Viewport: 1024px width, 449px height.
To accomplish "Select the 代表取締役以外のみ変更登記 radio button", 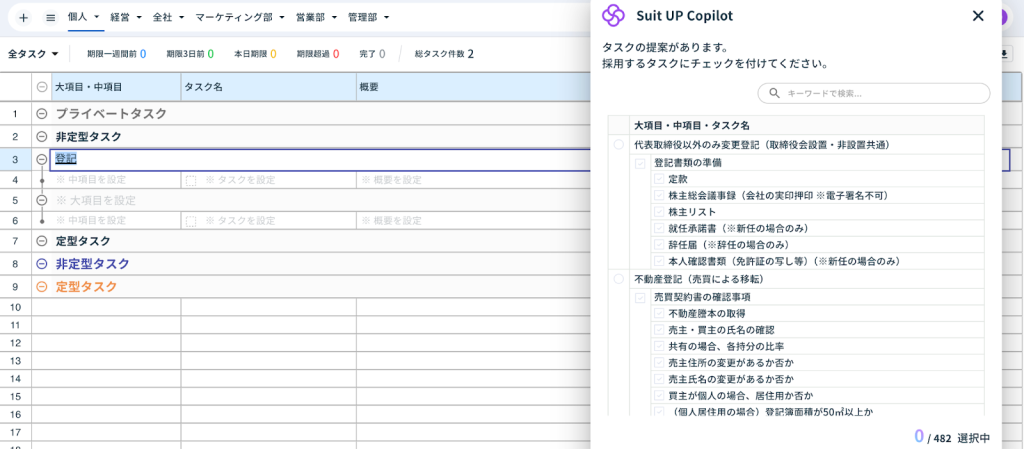I will click(620, 145).
